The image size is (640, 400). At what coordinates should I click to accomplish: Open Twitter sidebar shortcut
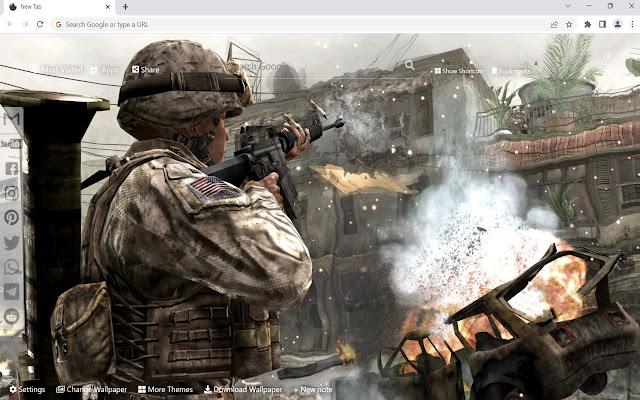12,242
